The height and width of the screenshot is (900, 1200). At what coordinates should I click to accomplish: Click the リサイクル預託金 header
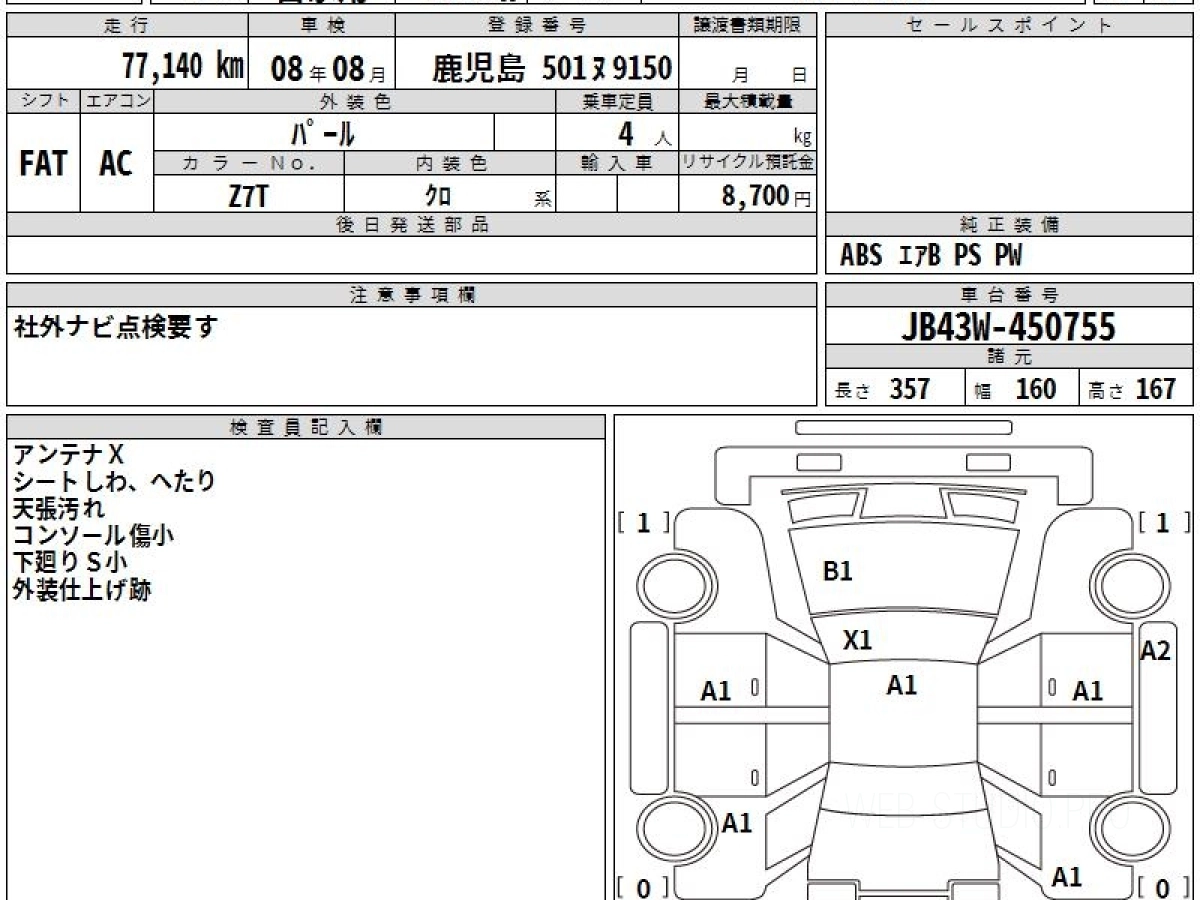tap(748, 163)
